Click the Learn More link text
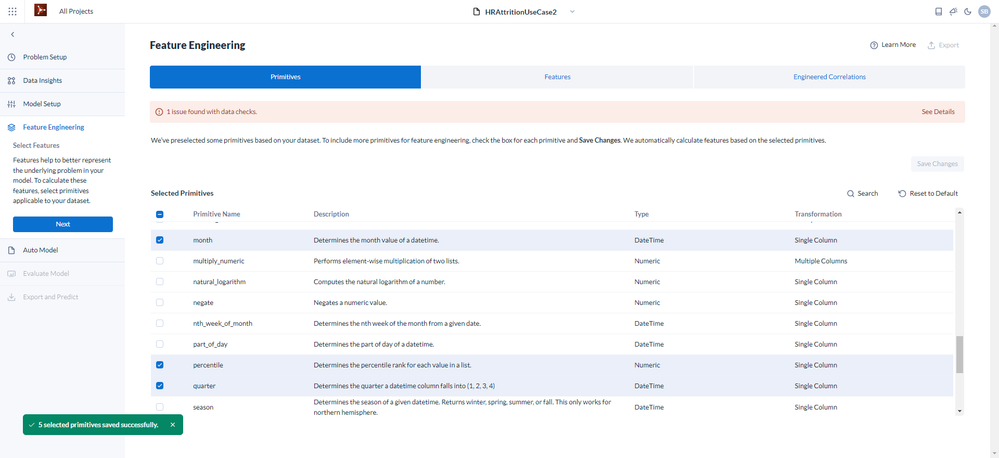 click(898, 45)
